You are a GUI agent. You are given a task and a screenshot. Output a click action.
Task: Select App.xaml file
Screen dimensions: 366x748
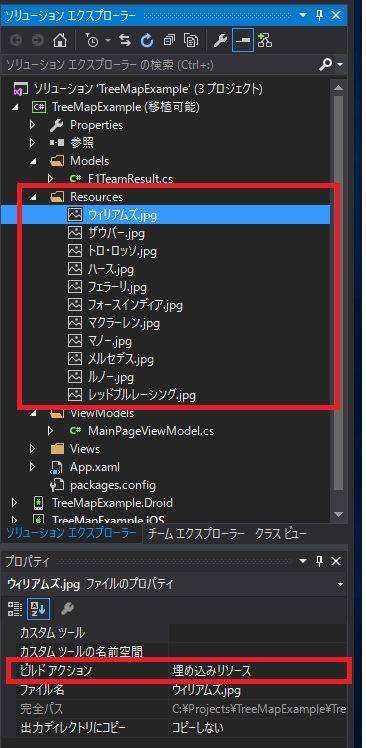(x=95, y=467)
